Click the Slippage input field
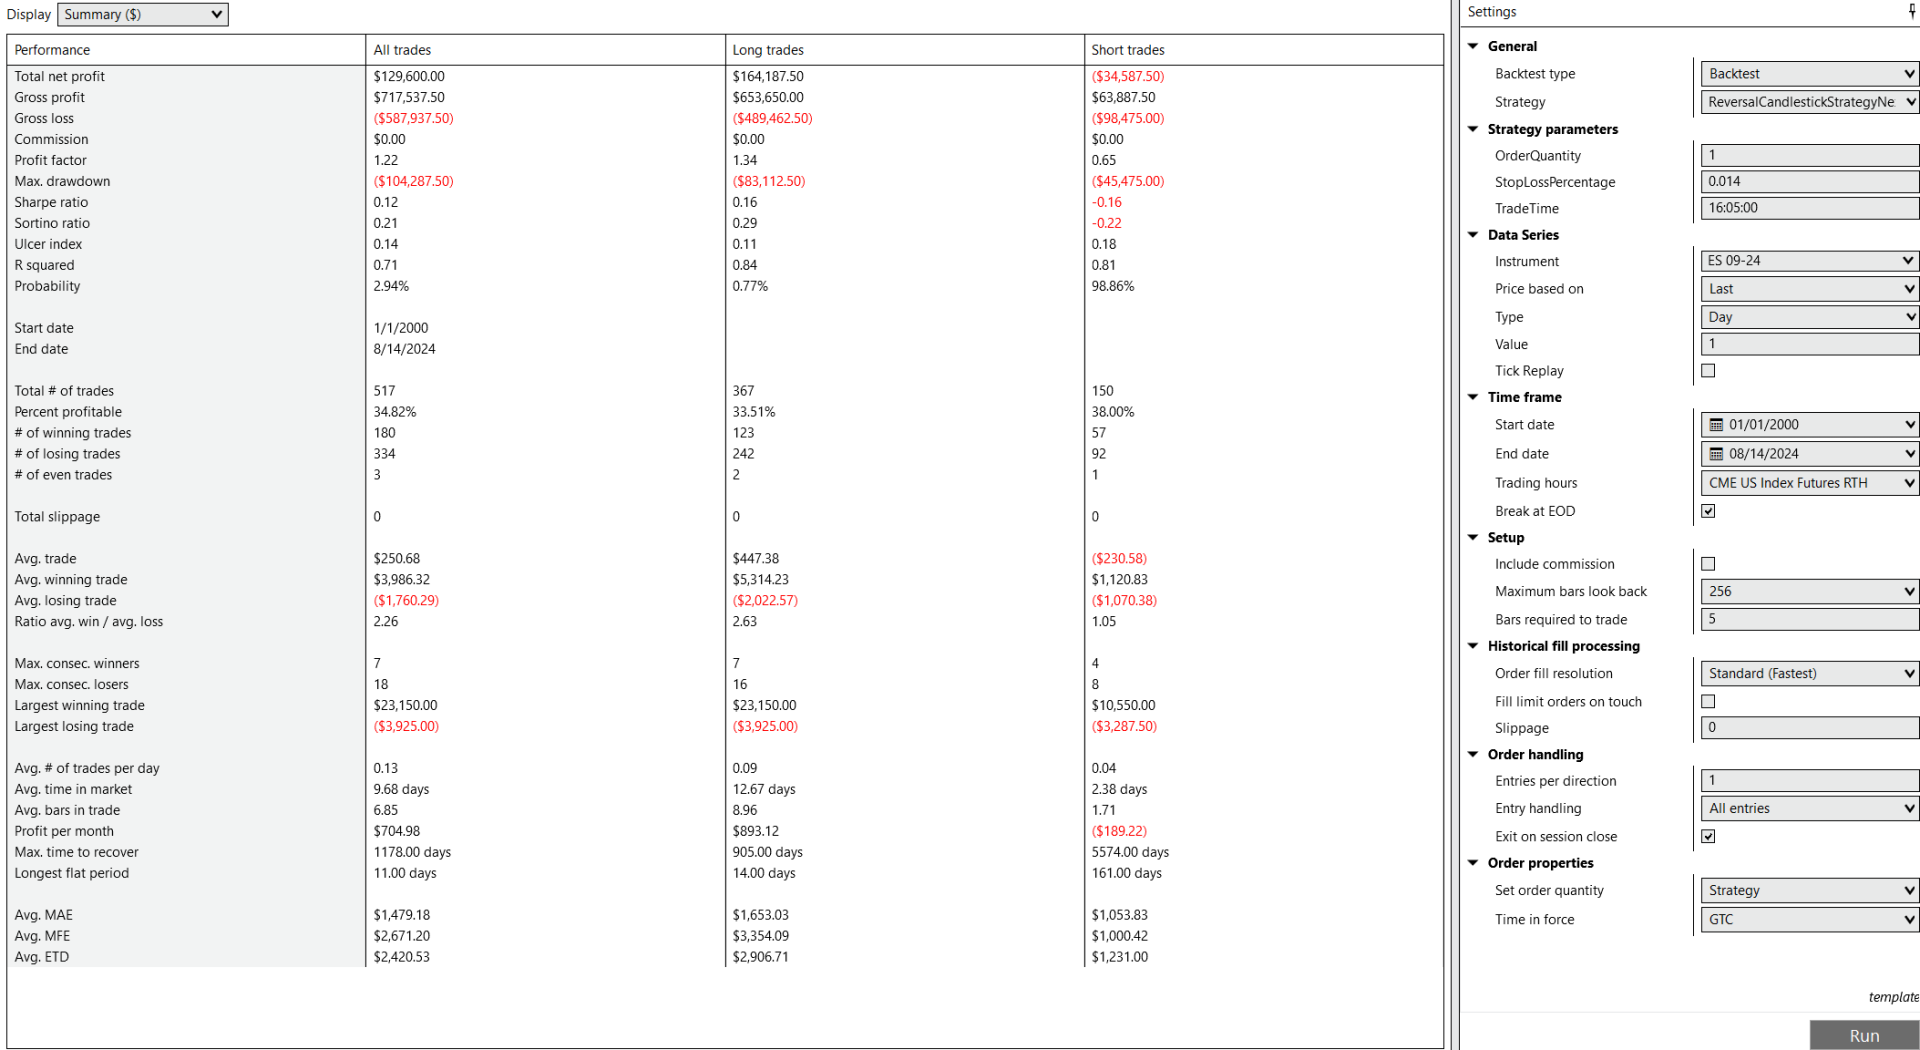This screenshot has width=1920, height=1050. 1810,728
